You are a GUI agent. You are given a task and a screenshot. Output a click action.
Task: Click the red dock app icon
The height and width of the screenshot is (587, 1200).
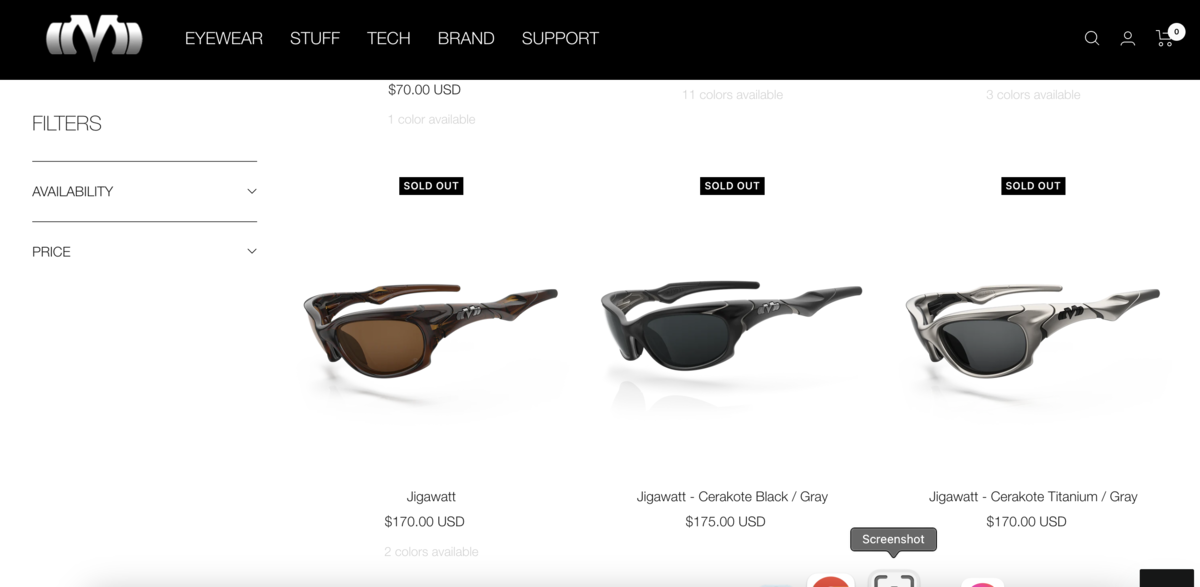(x=830, y=581)
